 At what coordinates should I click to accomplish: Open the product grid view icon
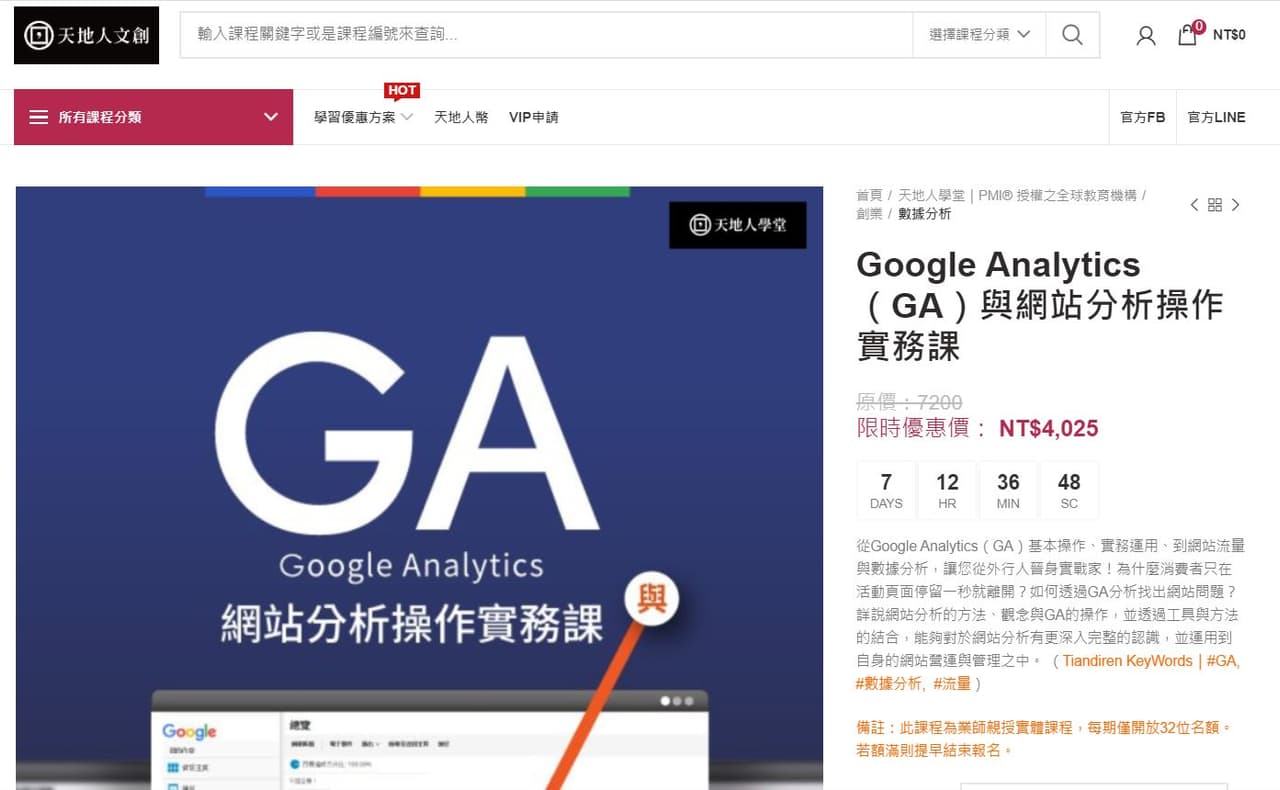(x=1215, y=205)
